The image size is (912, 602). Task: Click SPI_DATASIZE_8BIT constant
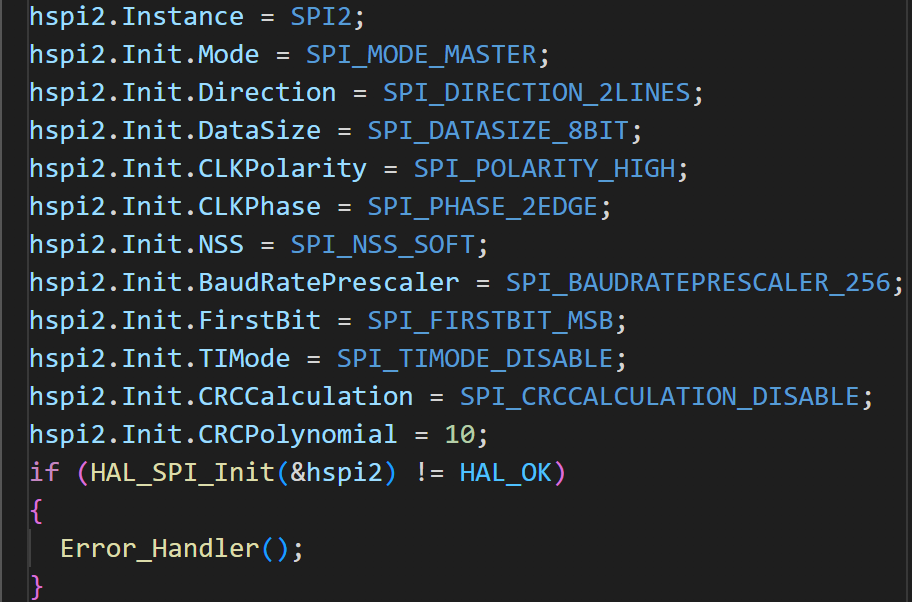point(498,131)
